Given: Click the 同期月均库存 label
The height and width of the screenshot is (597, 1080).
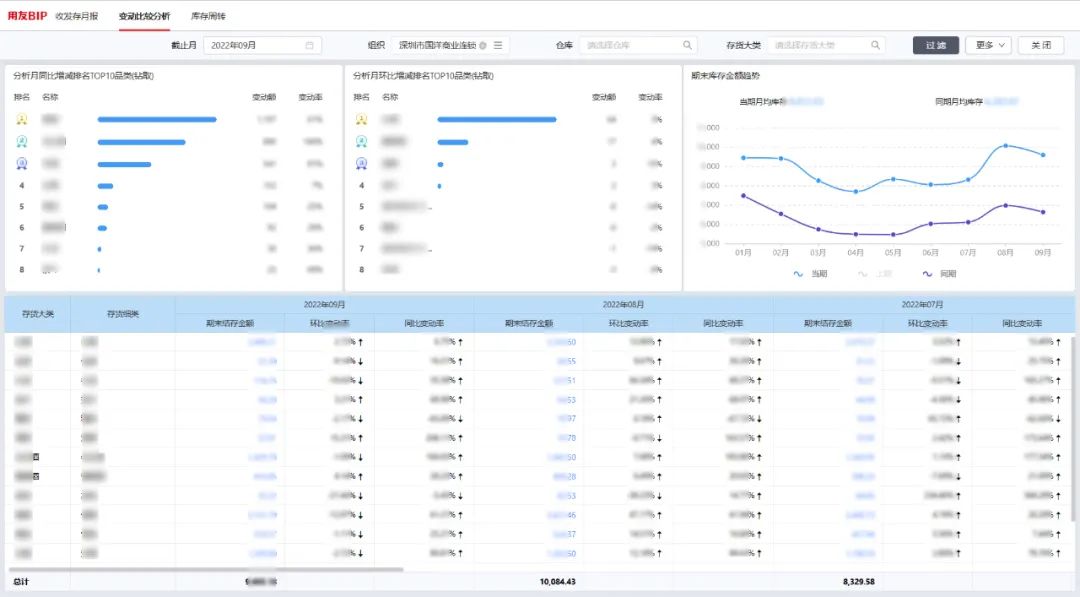Looking at the screenshot, I should point(958,102).
